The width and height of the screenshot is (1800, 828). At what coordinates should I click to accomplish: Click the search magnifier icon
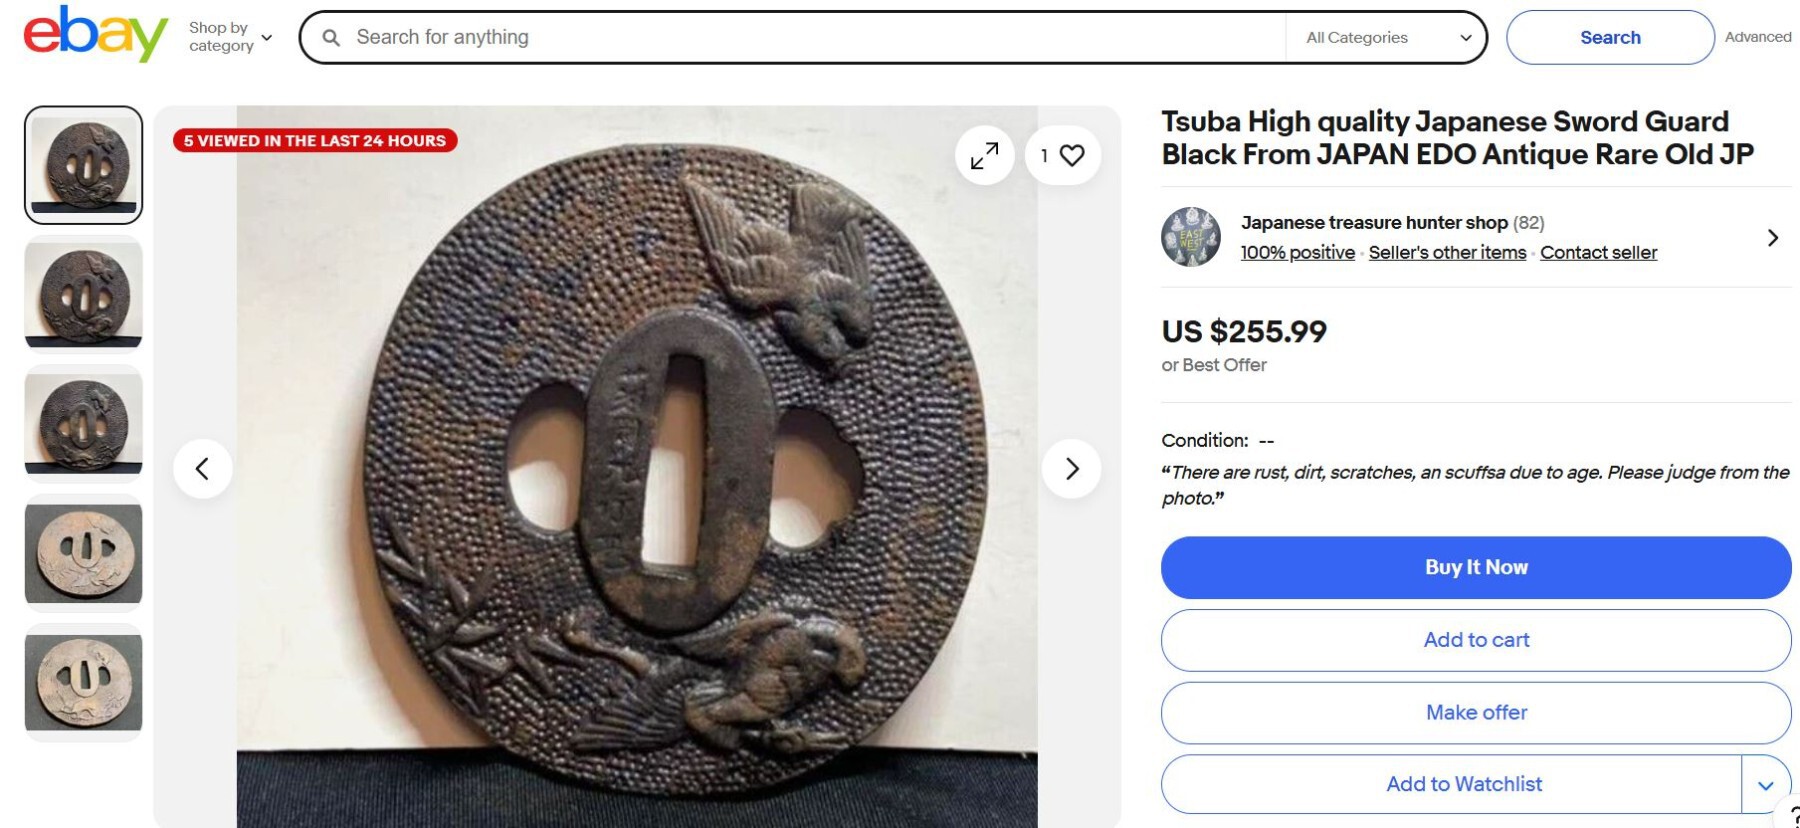pos(331,38)
